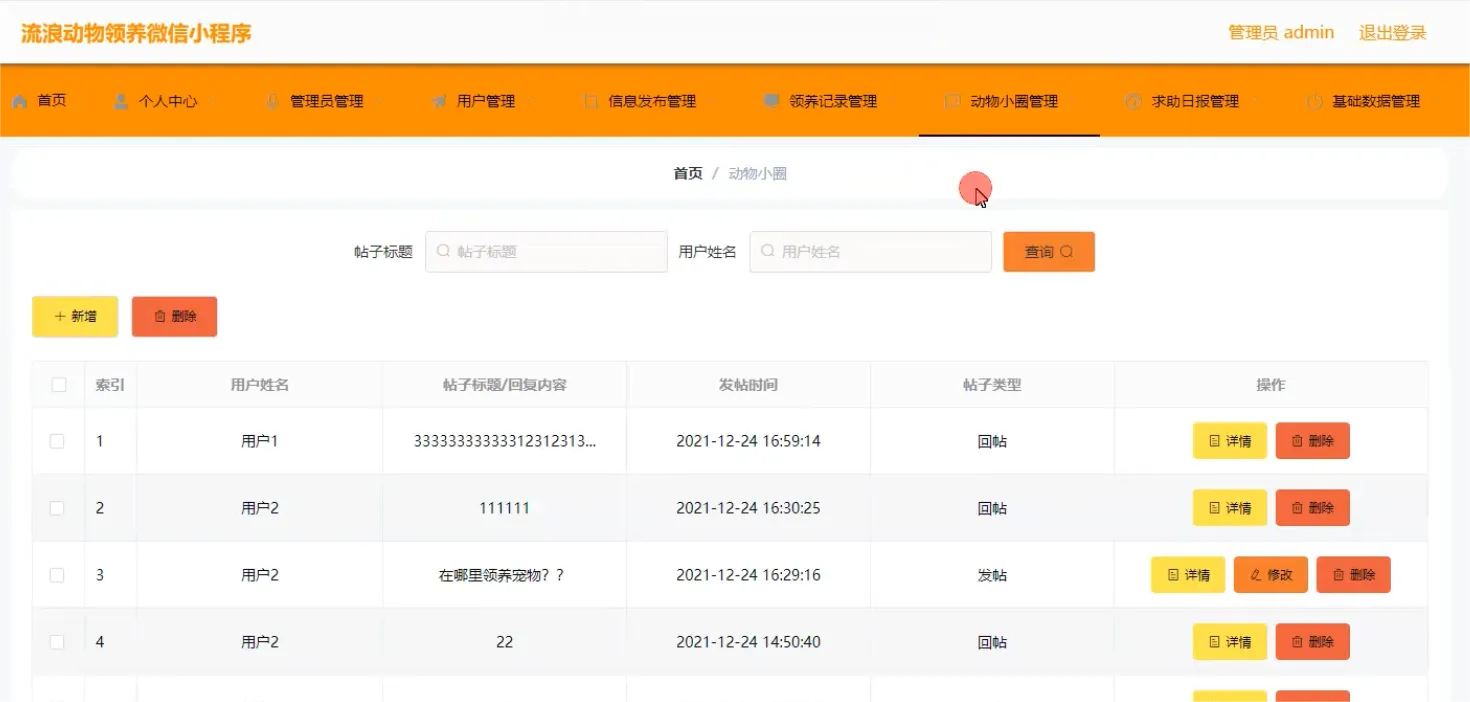The image size is (1470, 702).
Task: Open the 求助日报管理 menu
Action: click(1183, 101)
